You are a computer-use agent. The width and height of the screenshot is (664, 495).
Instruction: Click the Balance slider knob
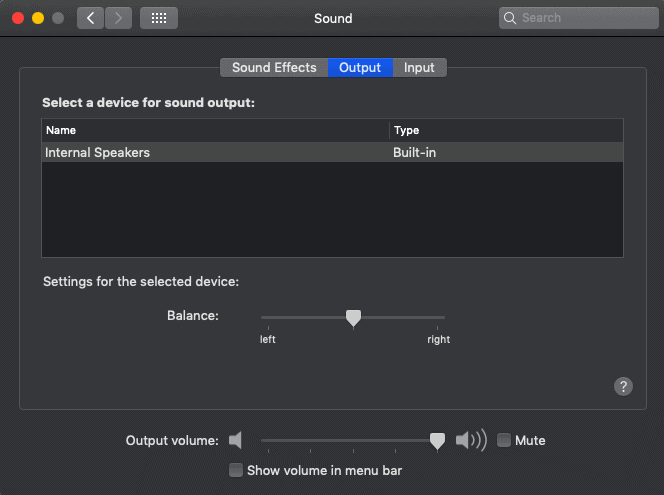click(x=353, y=318)
